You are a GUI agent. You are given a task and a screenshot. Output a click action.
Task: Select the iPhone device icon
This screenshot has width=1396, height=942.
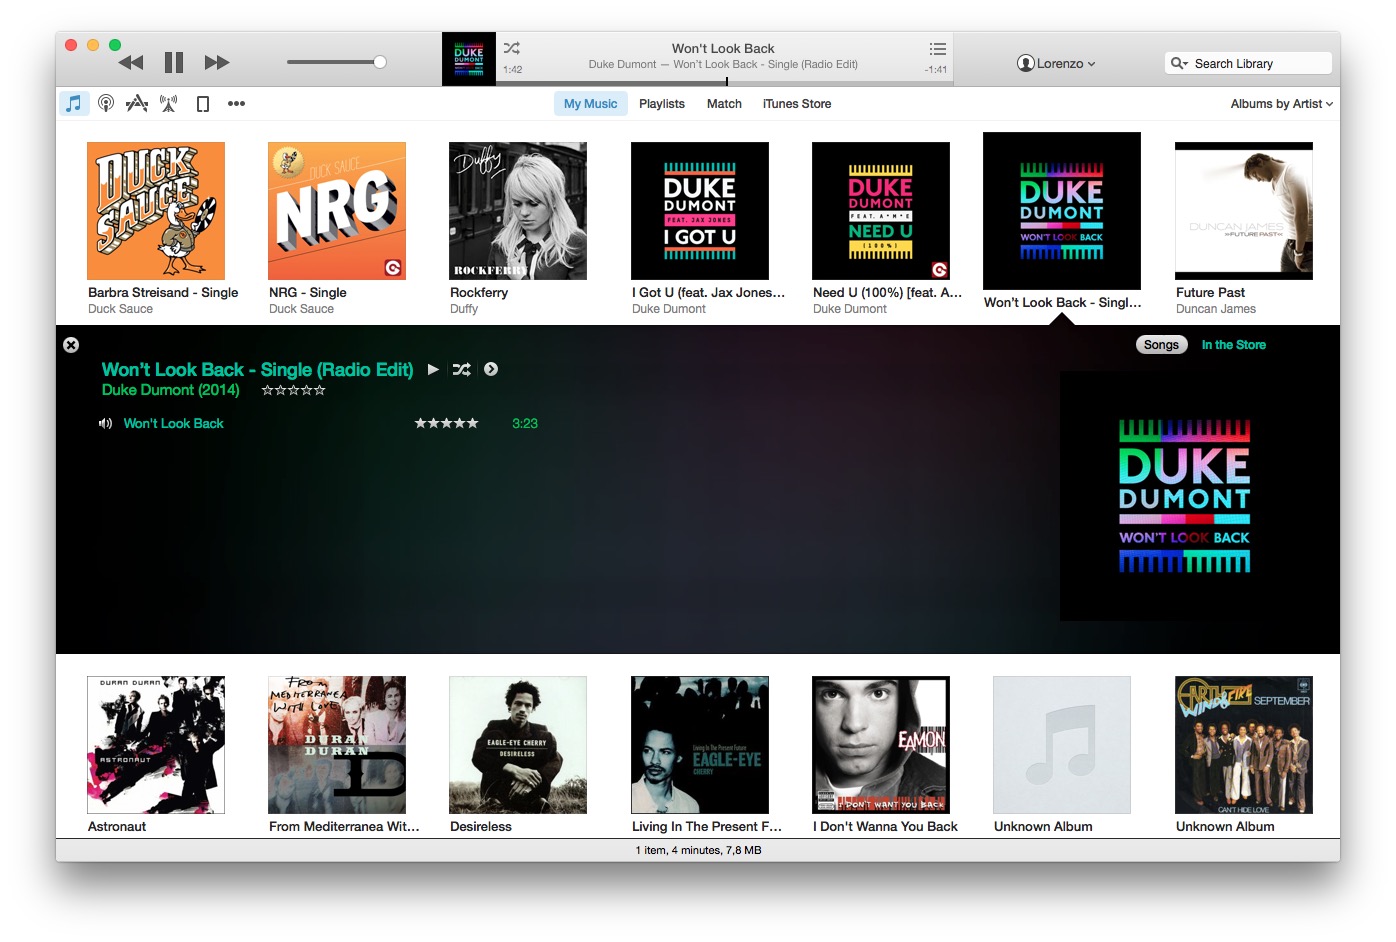203,104
